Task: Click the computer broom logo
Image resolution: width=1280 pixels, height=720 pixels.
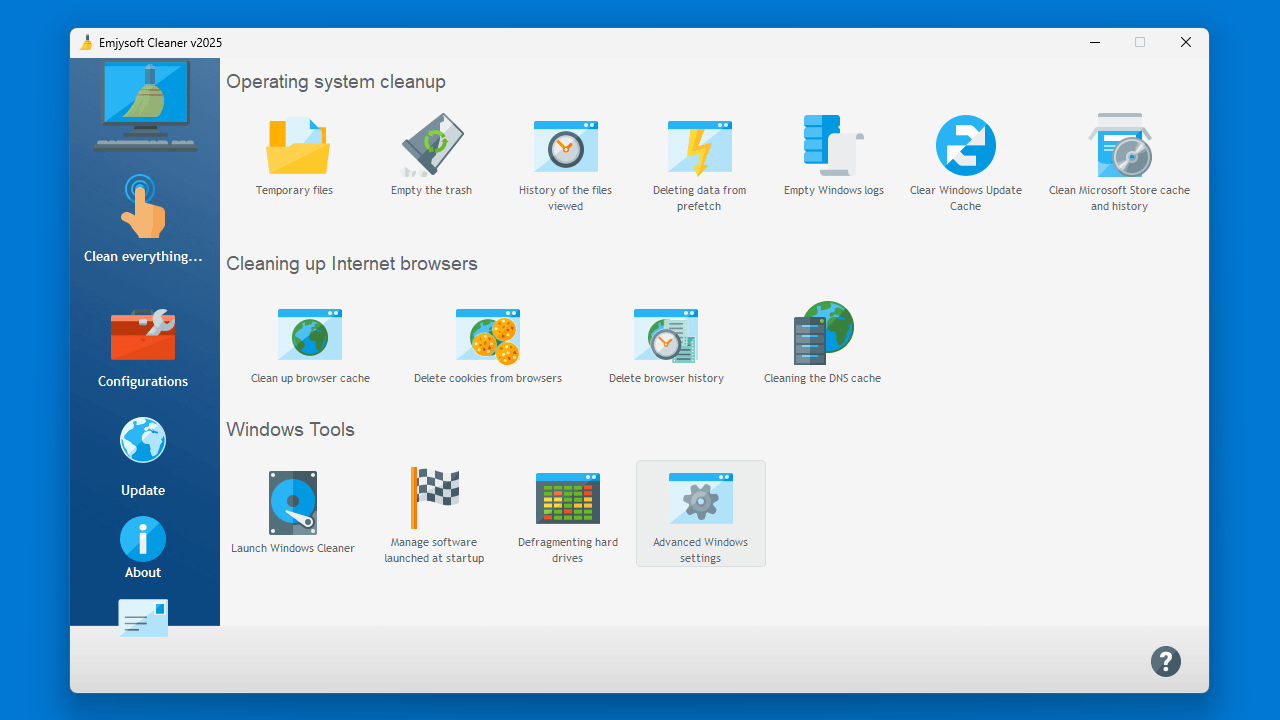Action: point(145,106)
